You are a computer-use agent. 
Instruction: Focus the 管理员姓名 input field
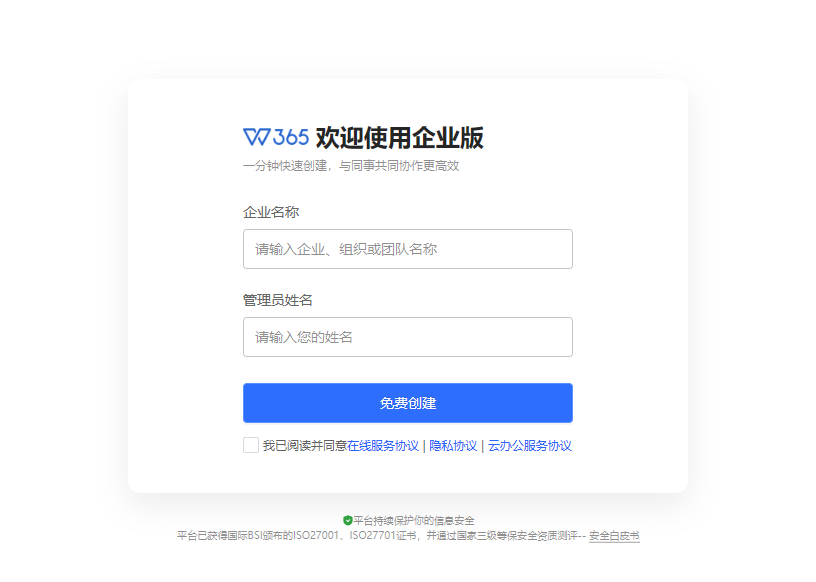tap(407, 337)
